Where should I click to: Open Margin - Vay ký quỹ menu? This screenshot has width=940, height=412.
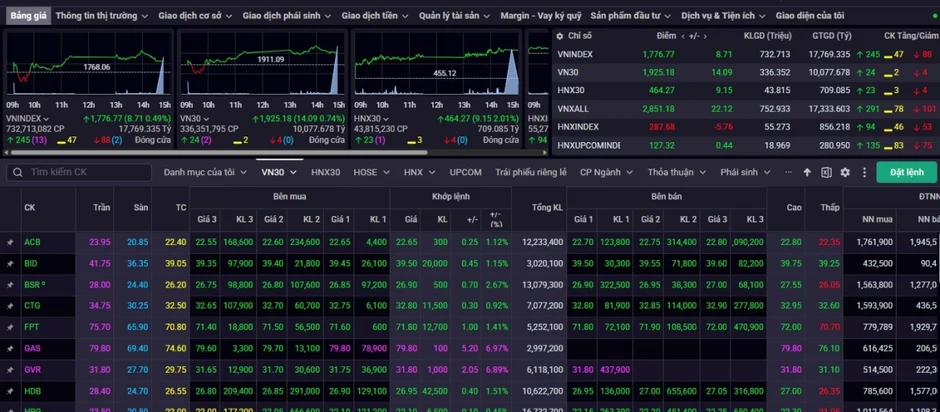[541, 16]
